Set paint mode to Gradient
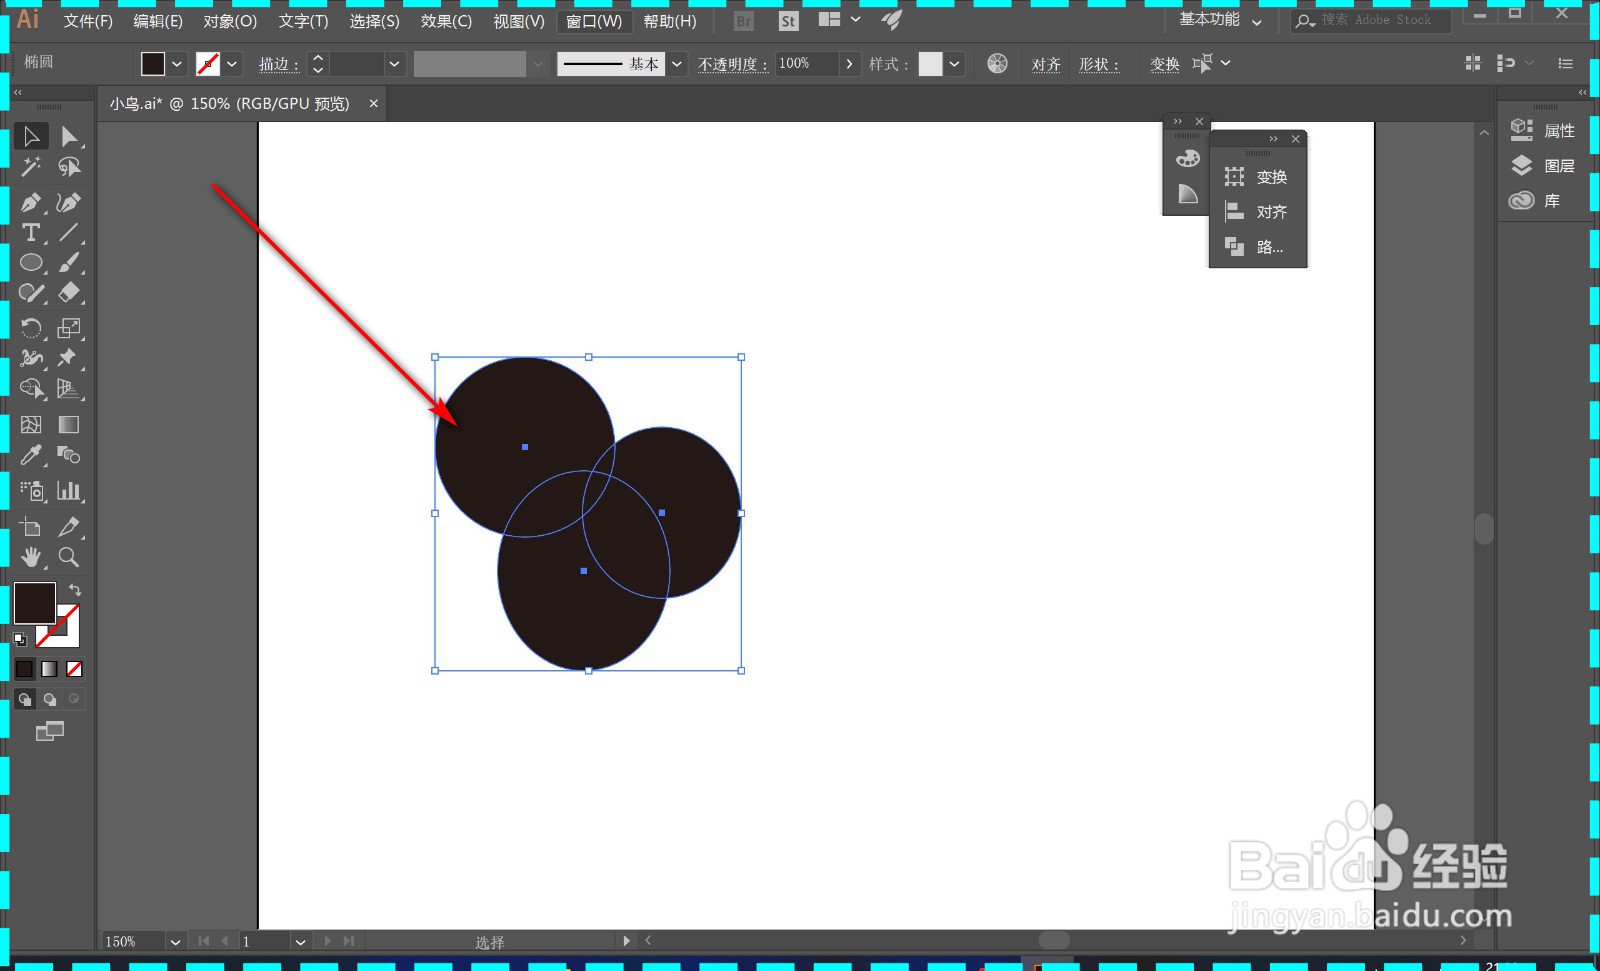The image size is (1600, 971). pyautogui.click(x=49, y=669)
